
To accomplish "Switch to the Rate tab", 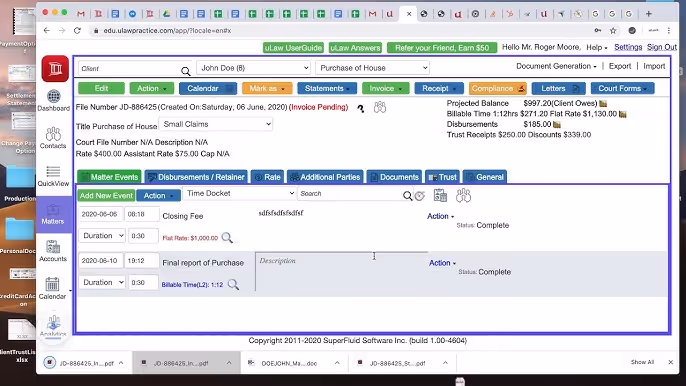I will (268, 177).
